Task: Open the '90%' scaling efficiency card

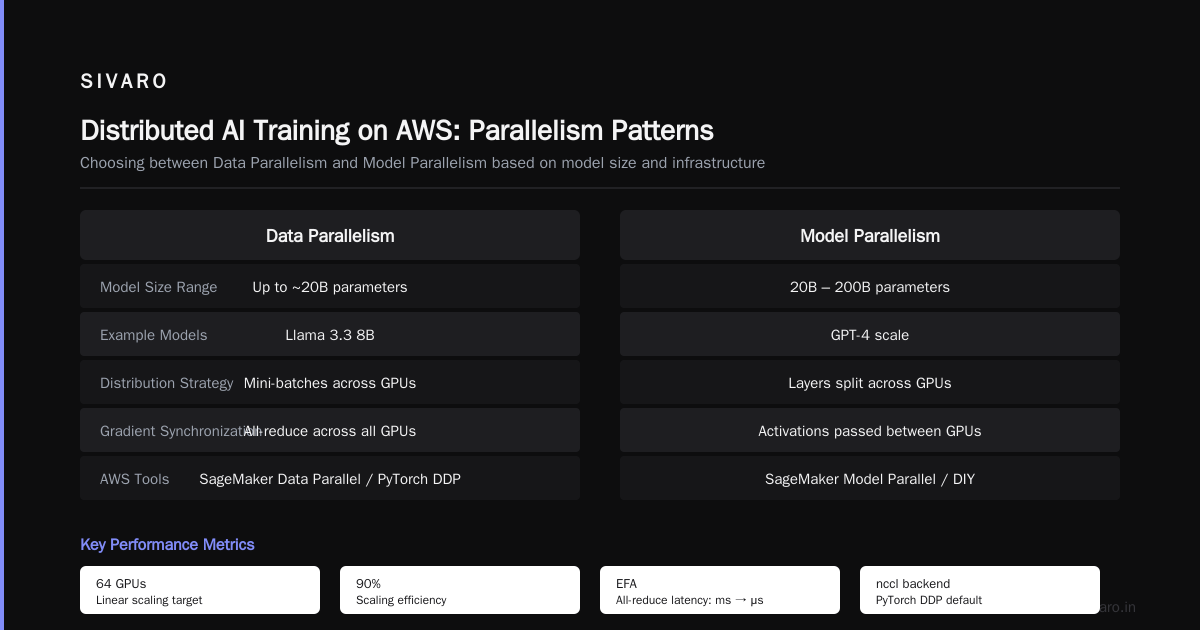Action: click(x=460, y=590)
